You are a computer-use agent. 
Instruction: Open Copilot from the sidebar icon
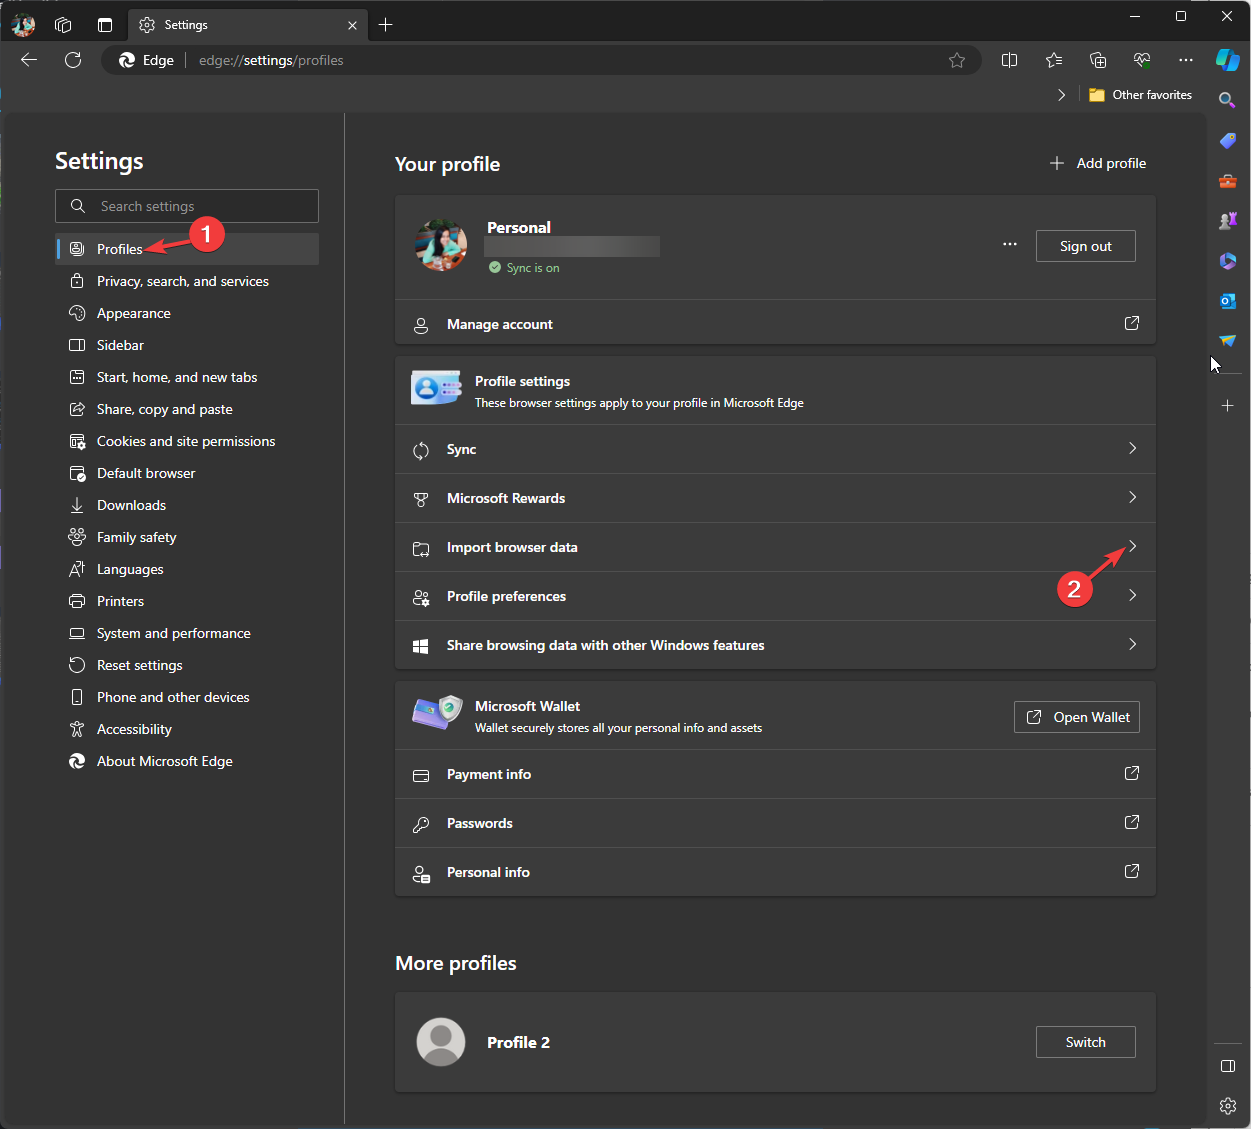click(1227, 60)
